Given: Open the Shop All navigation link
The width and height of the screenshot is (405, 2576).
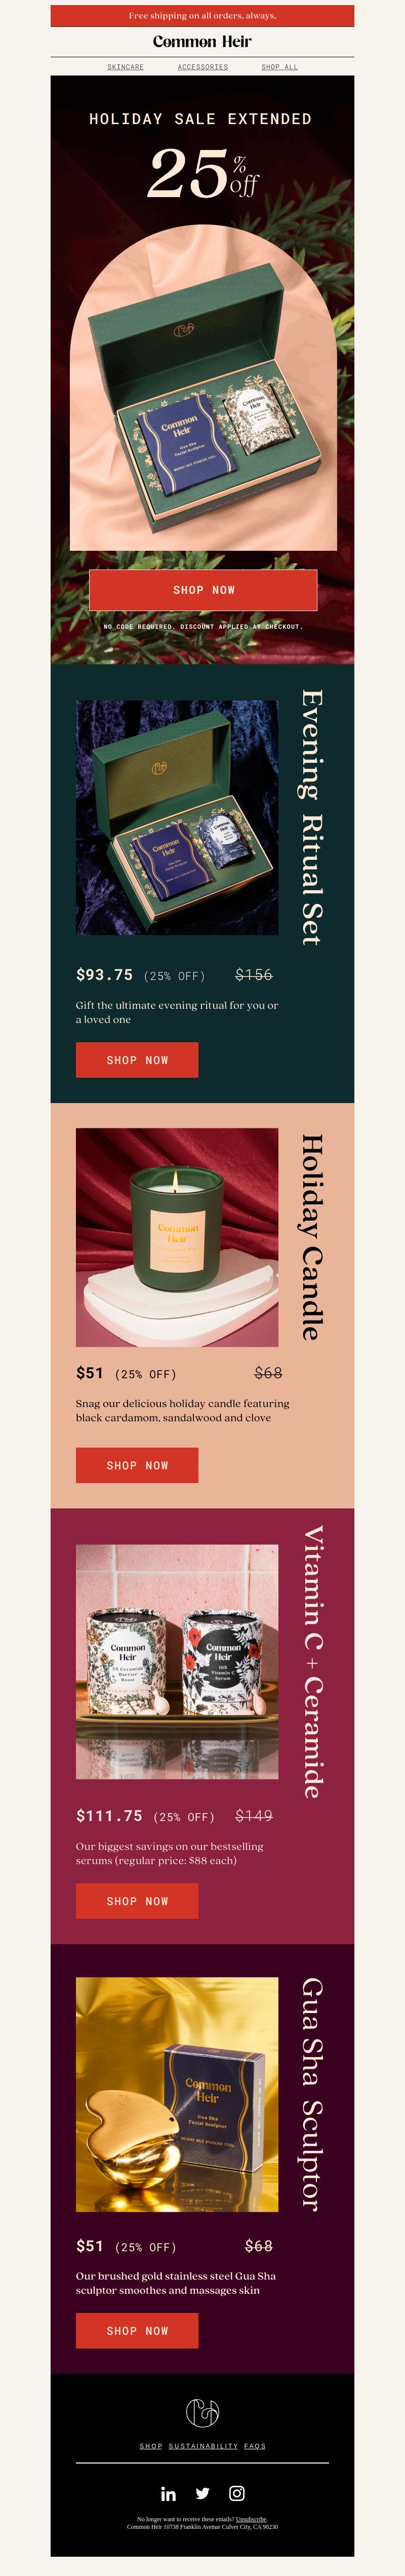Looking at the screenshot, I should click(x=280, y=67).
